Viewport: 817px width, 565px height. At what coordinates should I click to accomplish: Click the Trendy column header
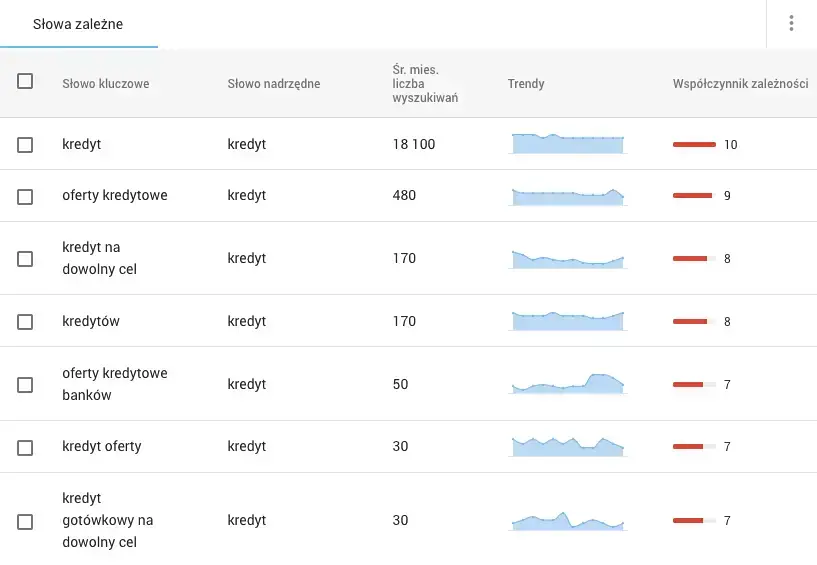pos(526,84)
